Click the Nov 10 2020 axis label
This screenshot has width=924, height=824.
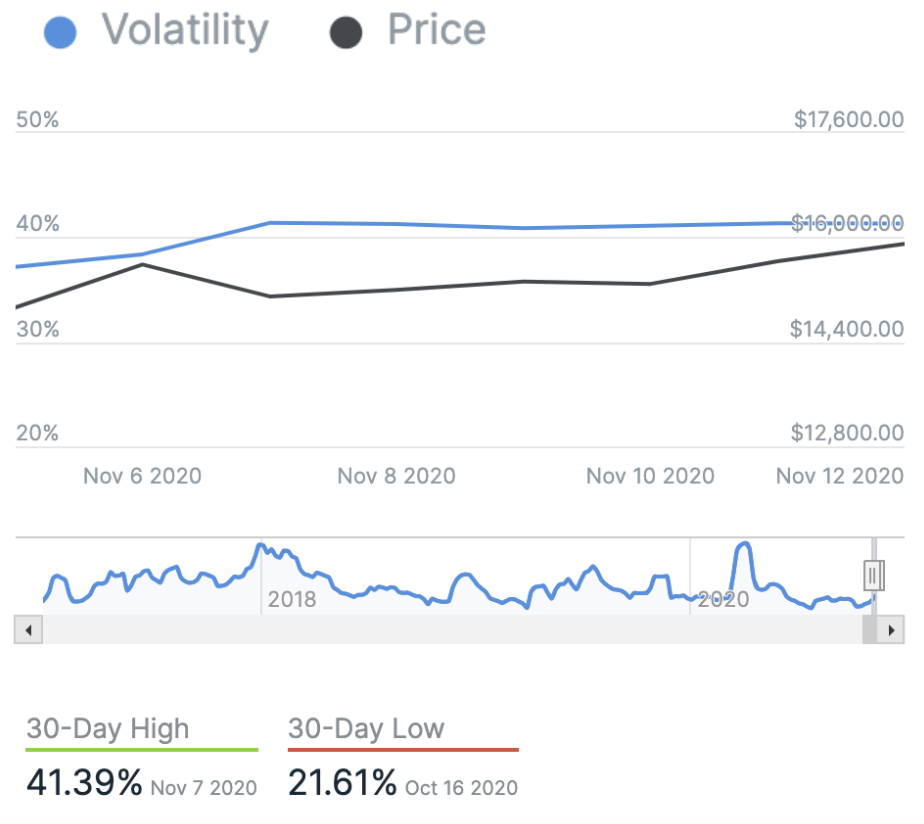[x=650, y=475]
